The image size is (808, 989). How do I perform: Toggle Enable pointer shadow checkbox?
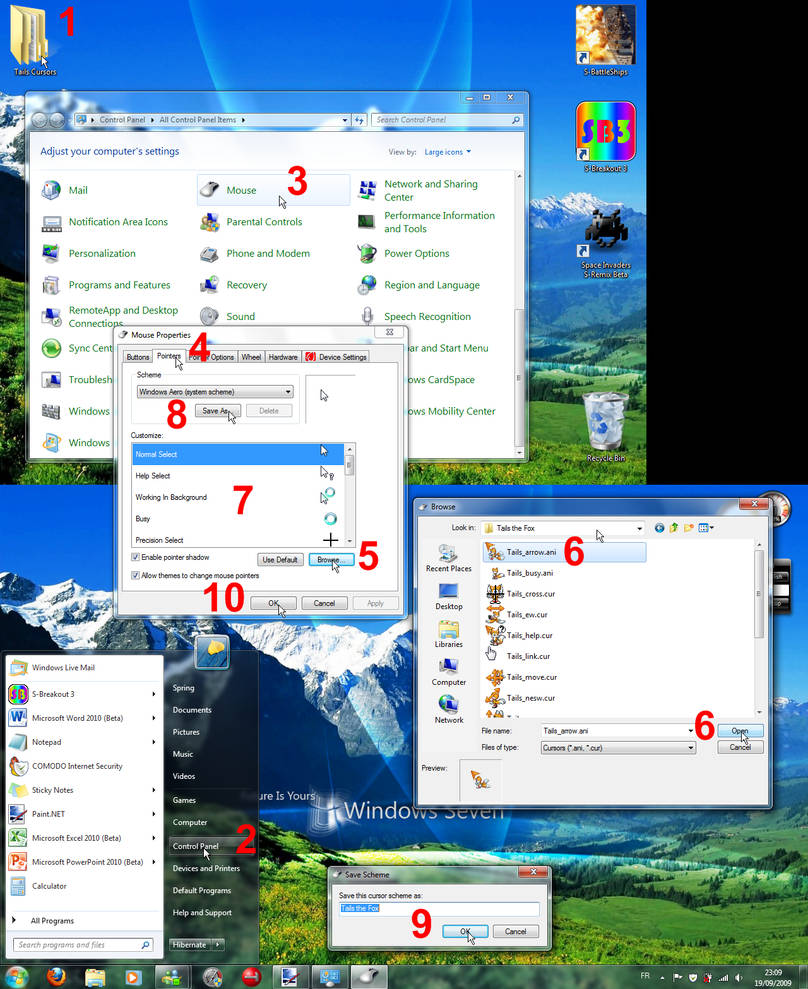[135, 557]
